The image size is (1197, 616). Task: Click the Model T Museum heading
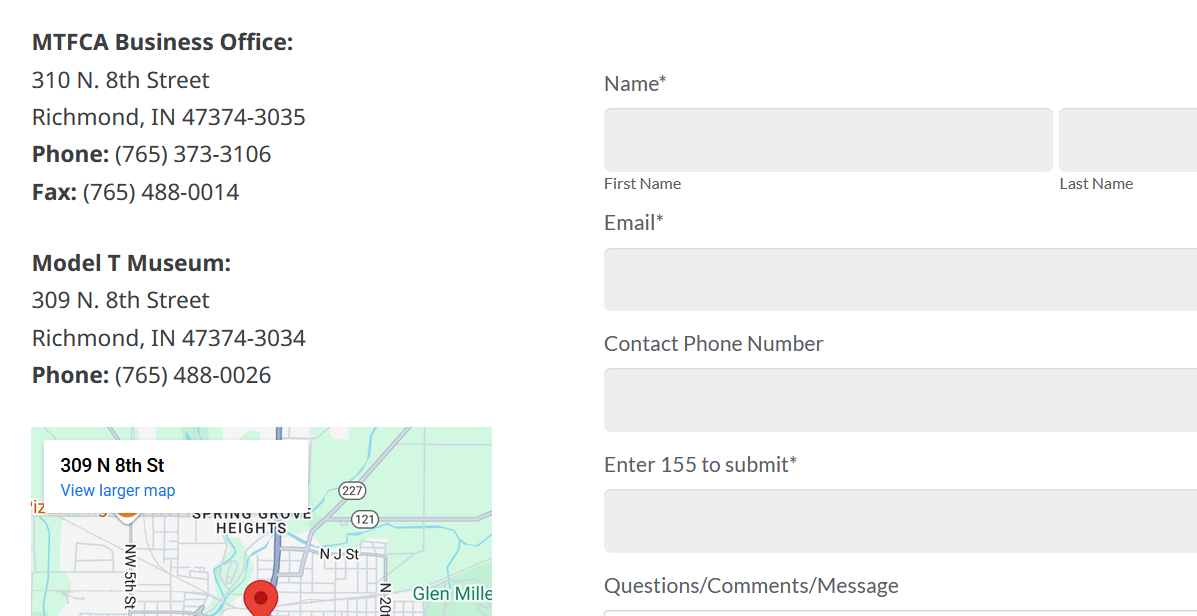(131, 263)
